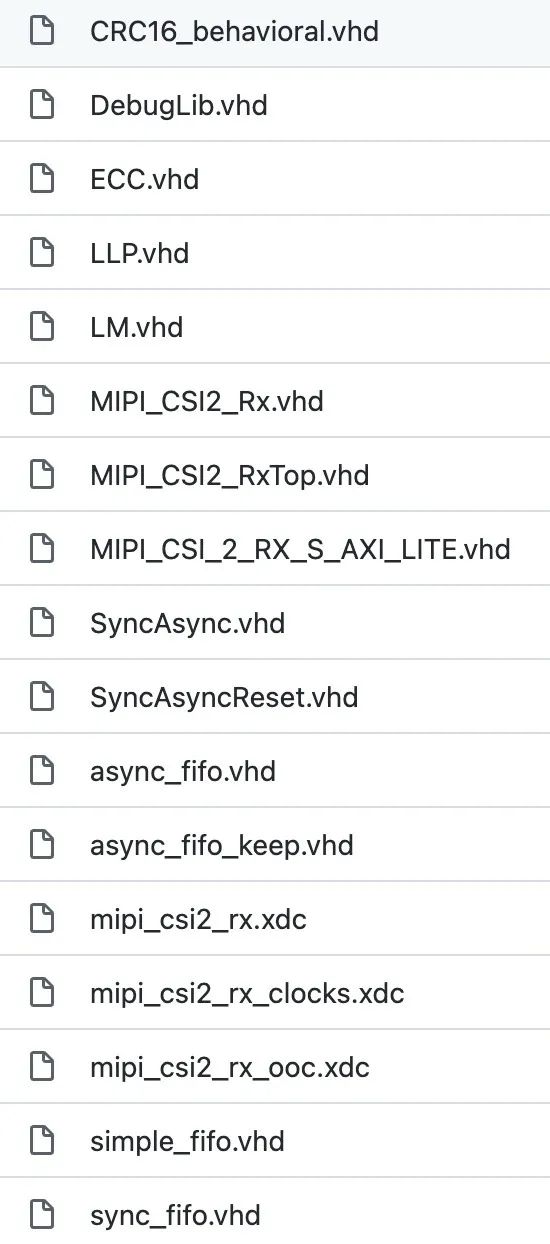
Task: Click the file icon beside sync_fifo.vhd
Action: 41,1215
